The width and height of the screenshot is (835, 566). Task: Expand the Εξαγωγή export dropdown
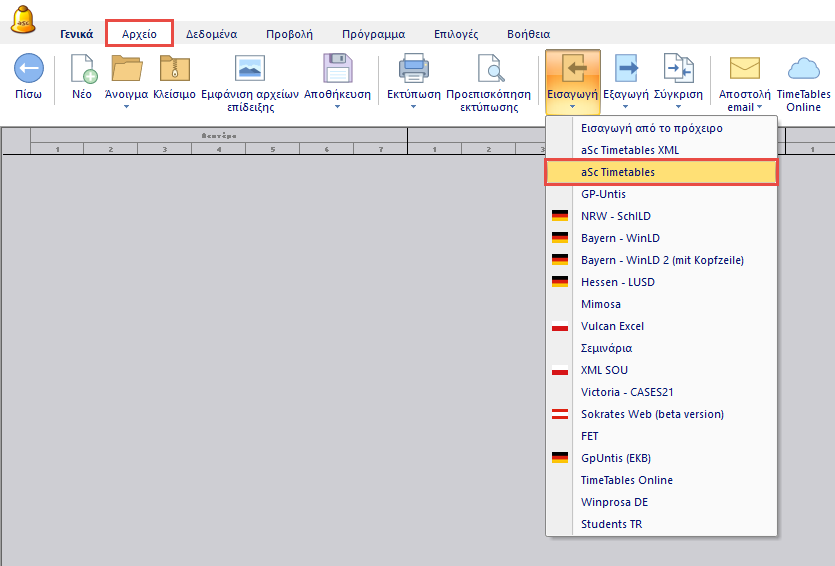tap(626, 107)
